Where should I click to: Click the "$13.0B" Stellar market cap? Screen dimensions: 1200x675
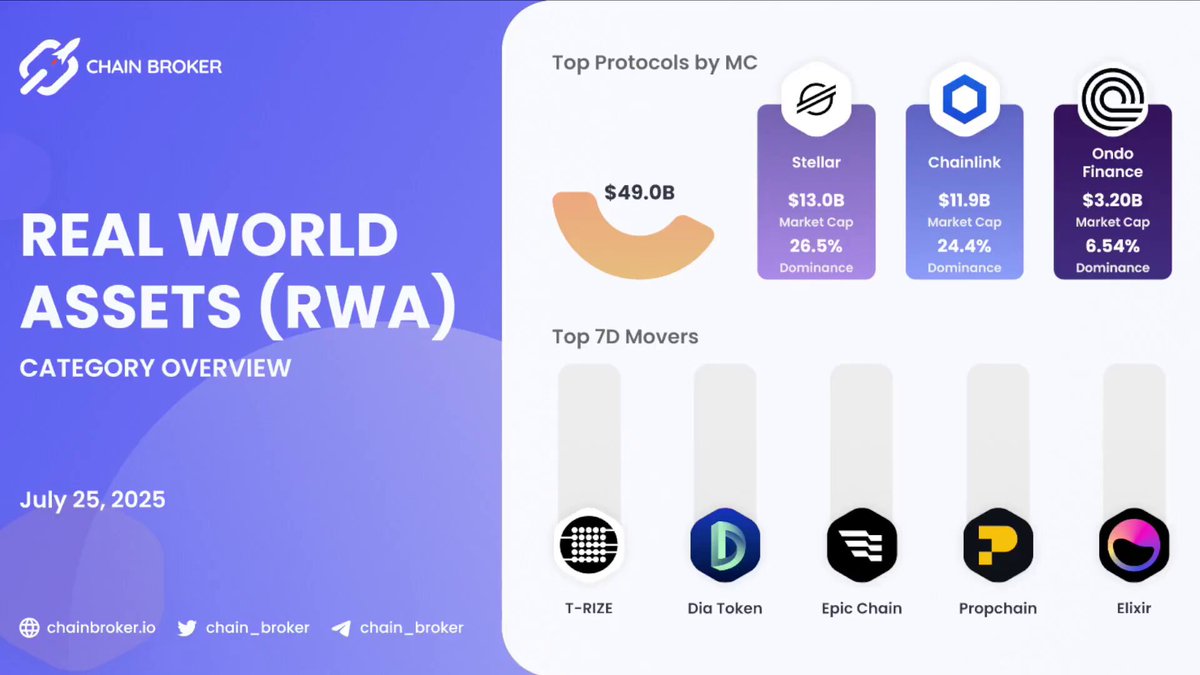(816, 200)
